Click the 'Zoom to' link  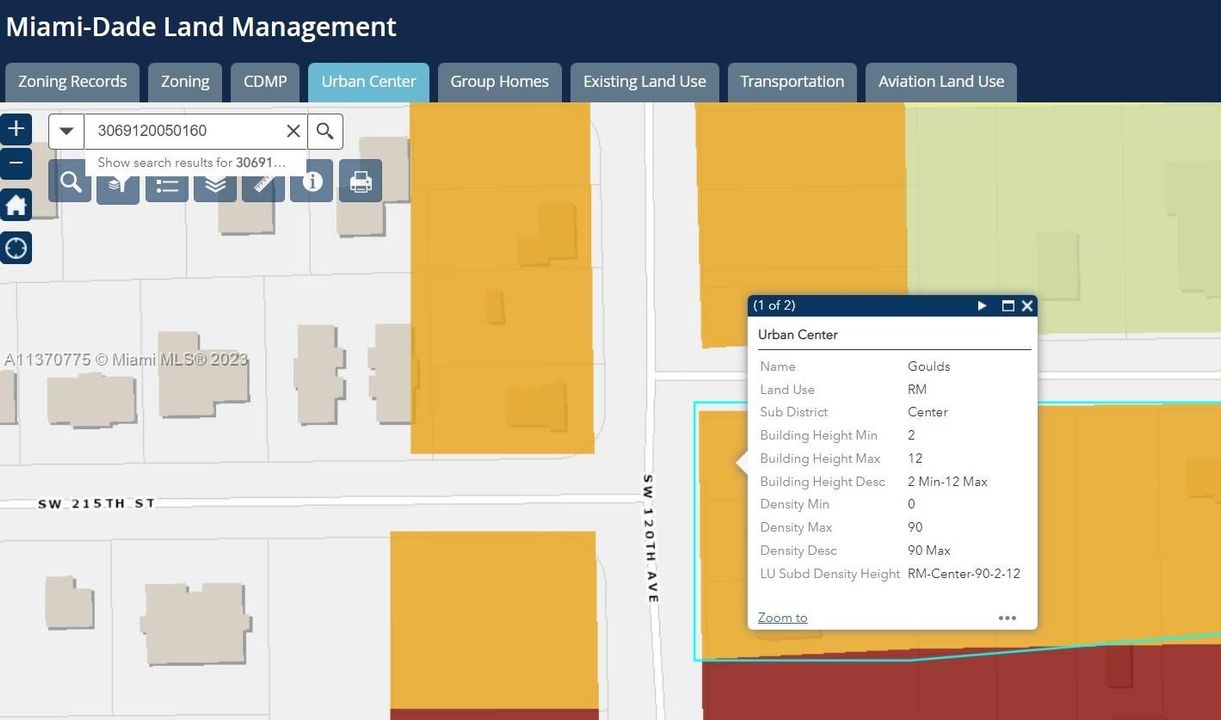click(x=782, y=618)
